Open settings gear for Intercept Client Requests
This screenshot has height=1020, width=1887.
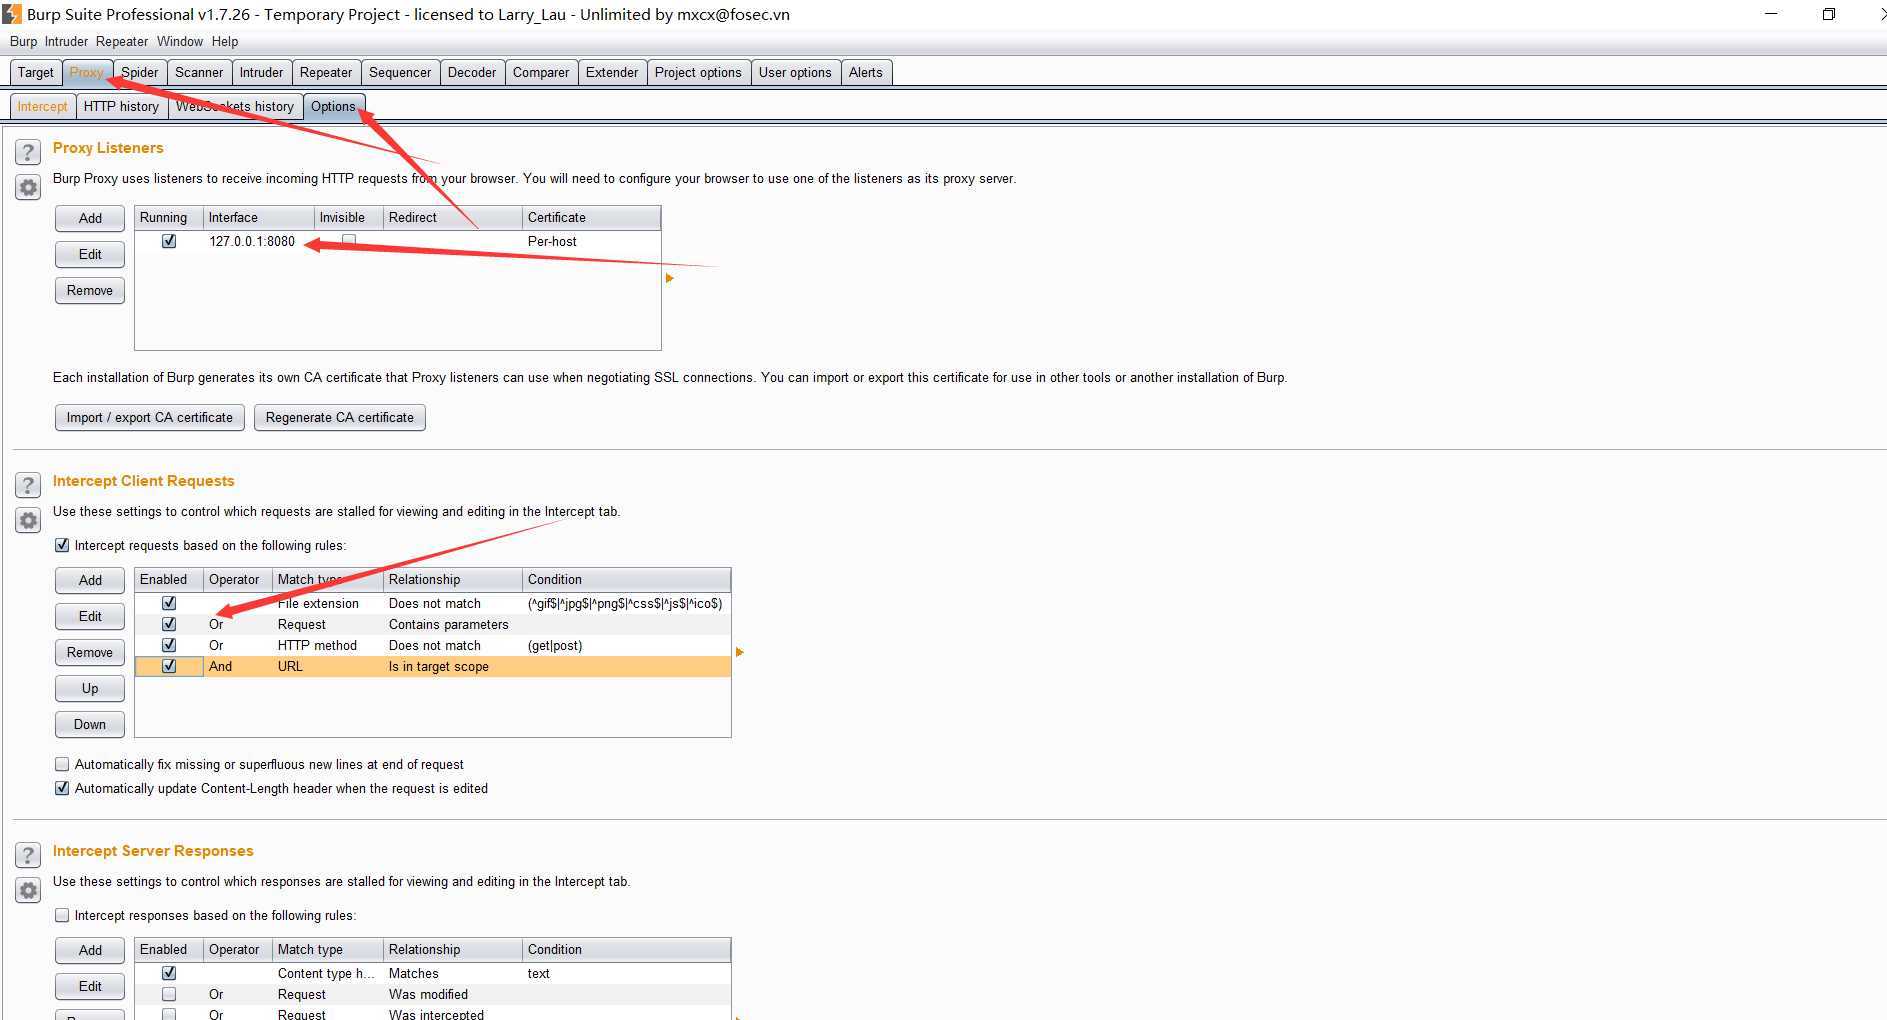[x=28, y=520]
